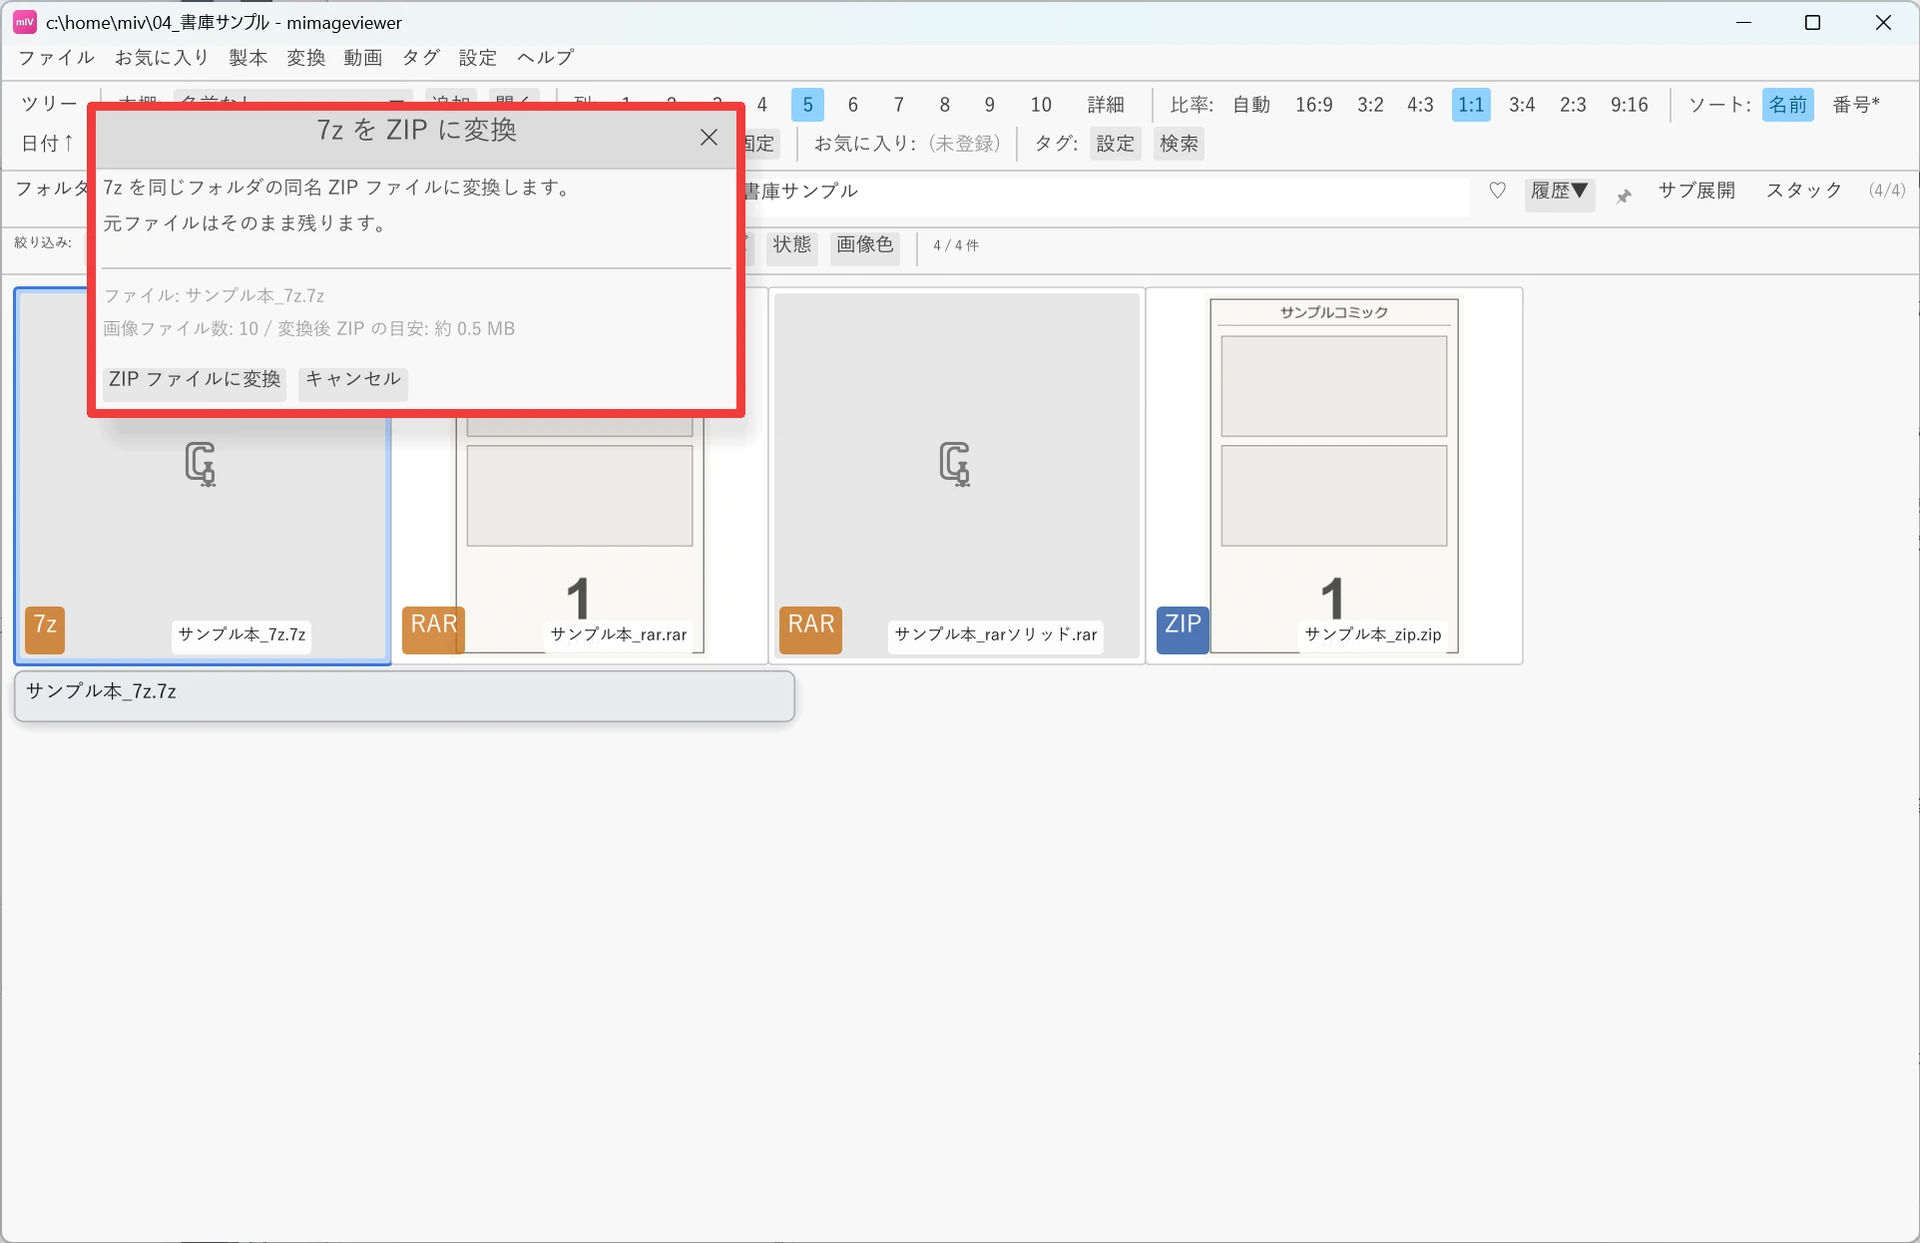This screenshot has height=1243, width=1920.
Task: Open the お気に入り menu
Action: click(162, 57)
